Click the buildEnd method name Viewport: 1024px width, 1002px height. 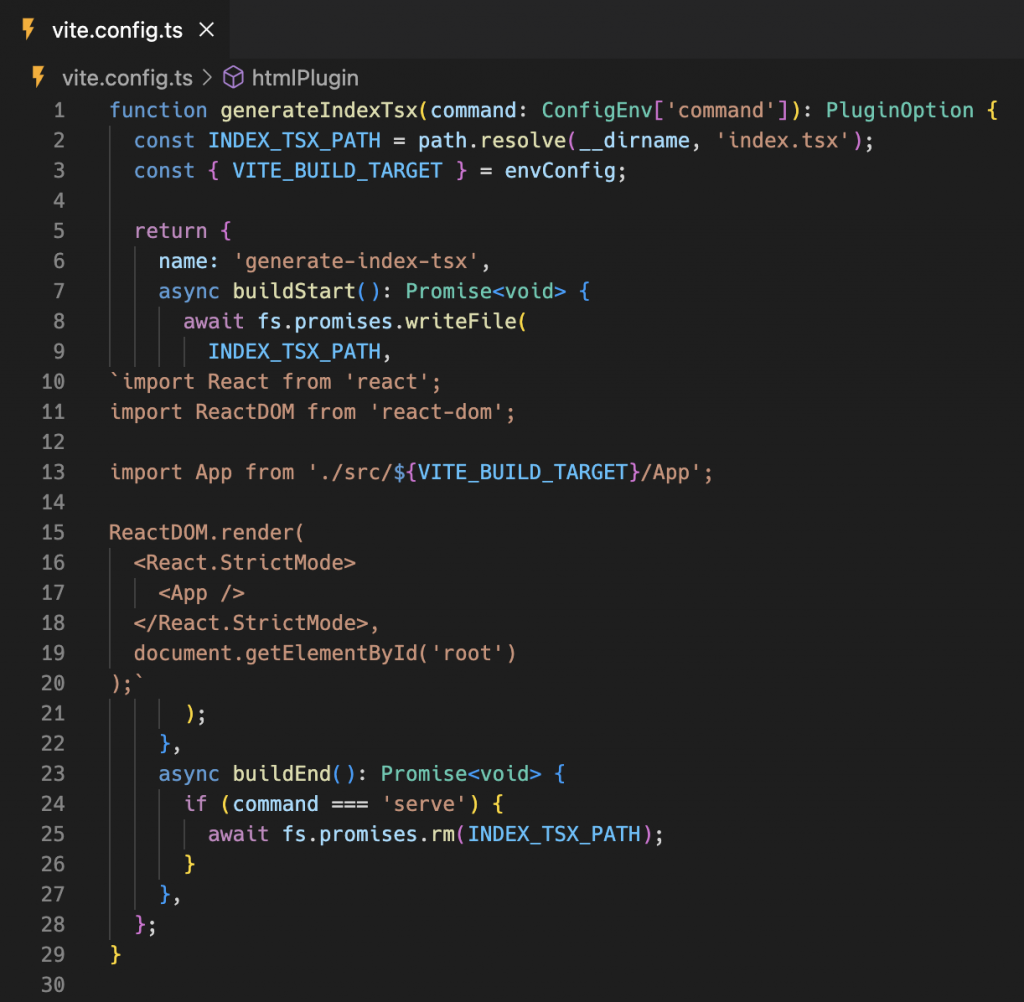pos(281,774)
